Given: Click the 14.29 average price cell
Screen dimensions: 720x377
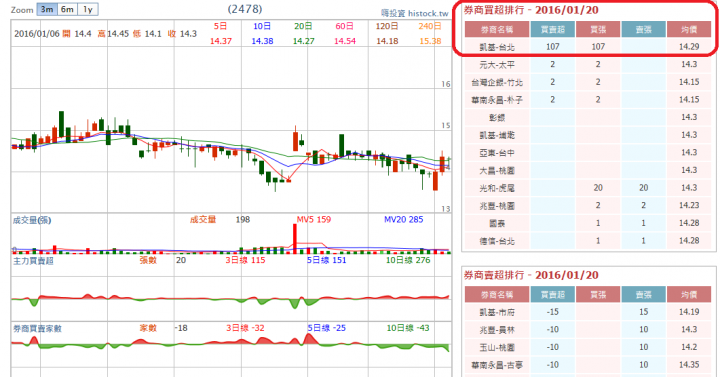Looking at the screenshot, I should [689, 46].
